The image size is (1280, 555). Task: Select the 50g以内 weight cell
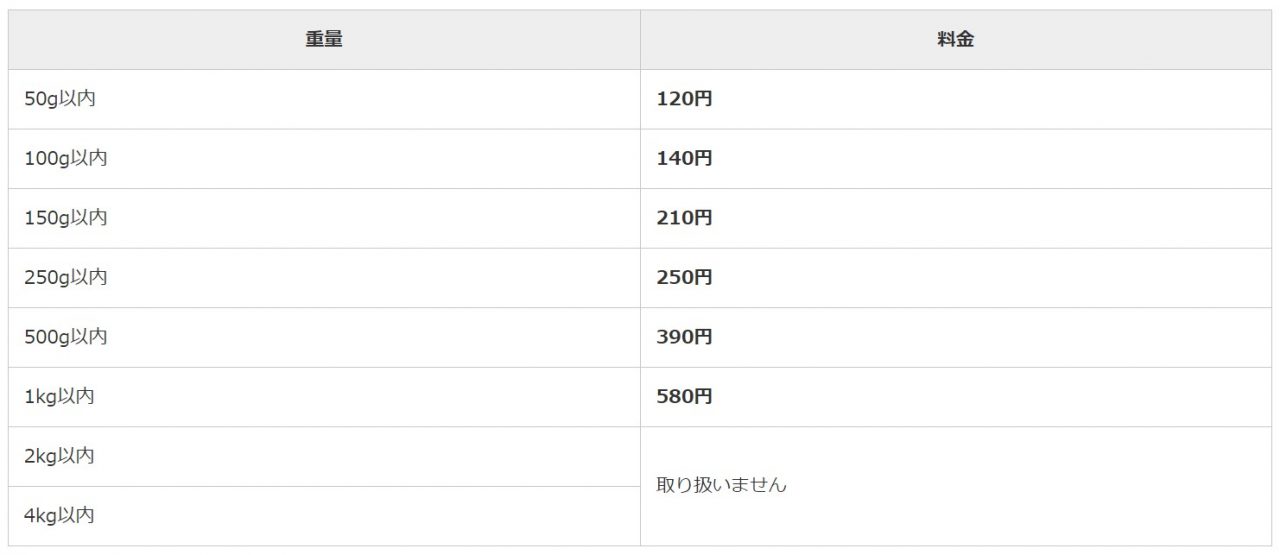(60, 99)
